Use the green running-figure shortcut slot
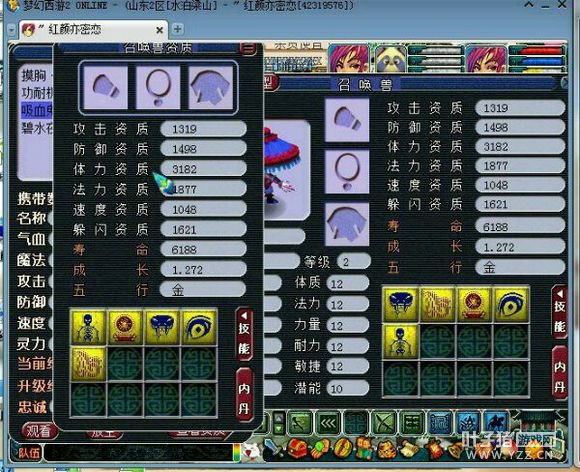The width and height of the screenshot is (580, 472). click(x=299, y=423)
